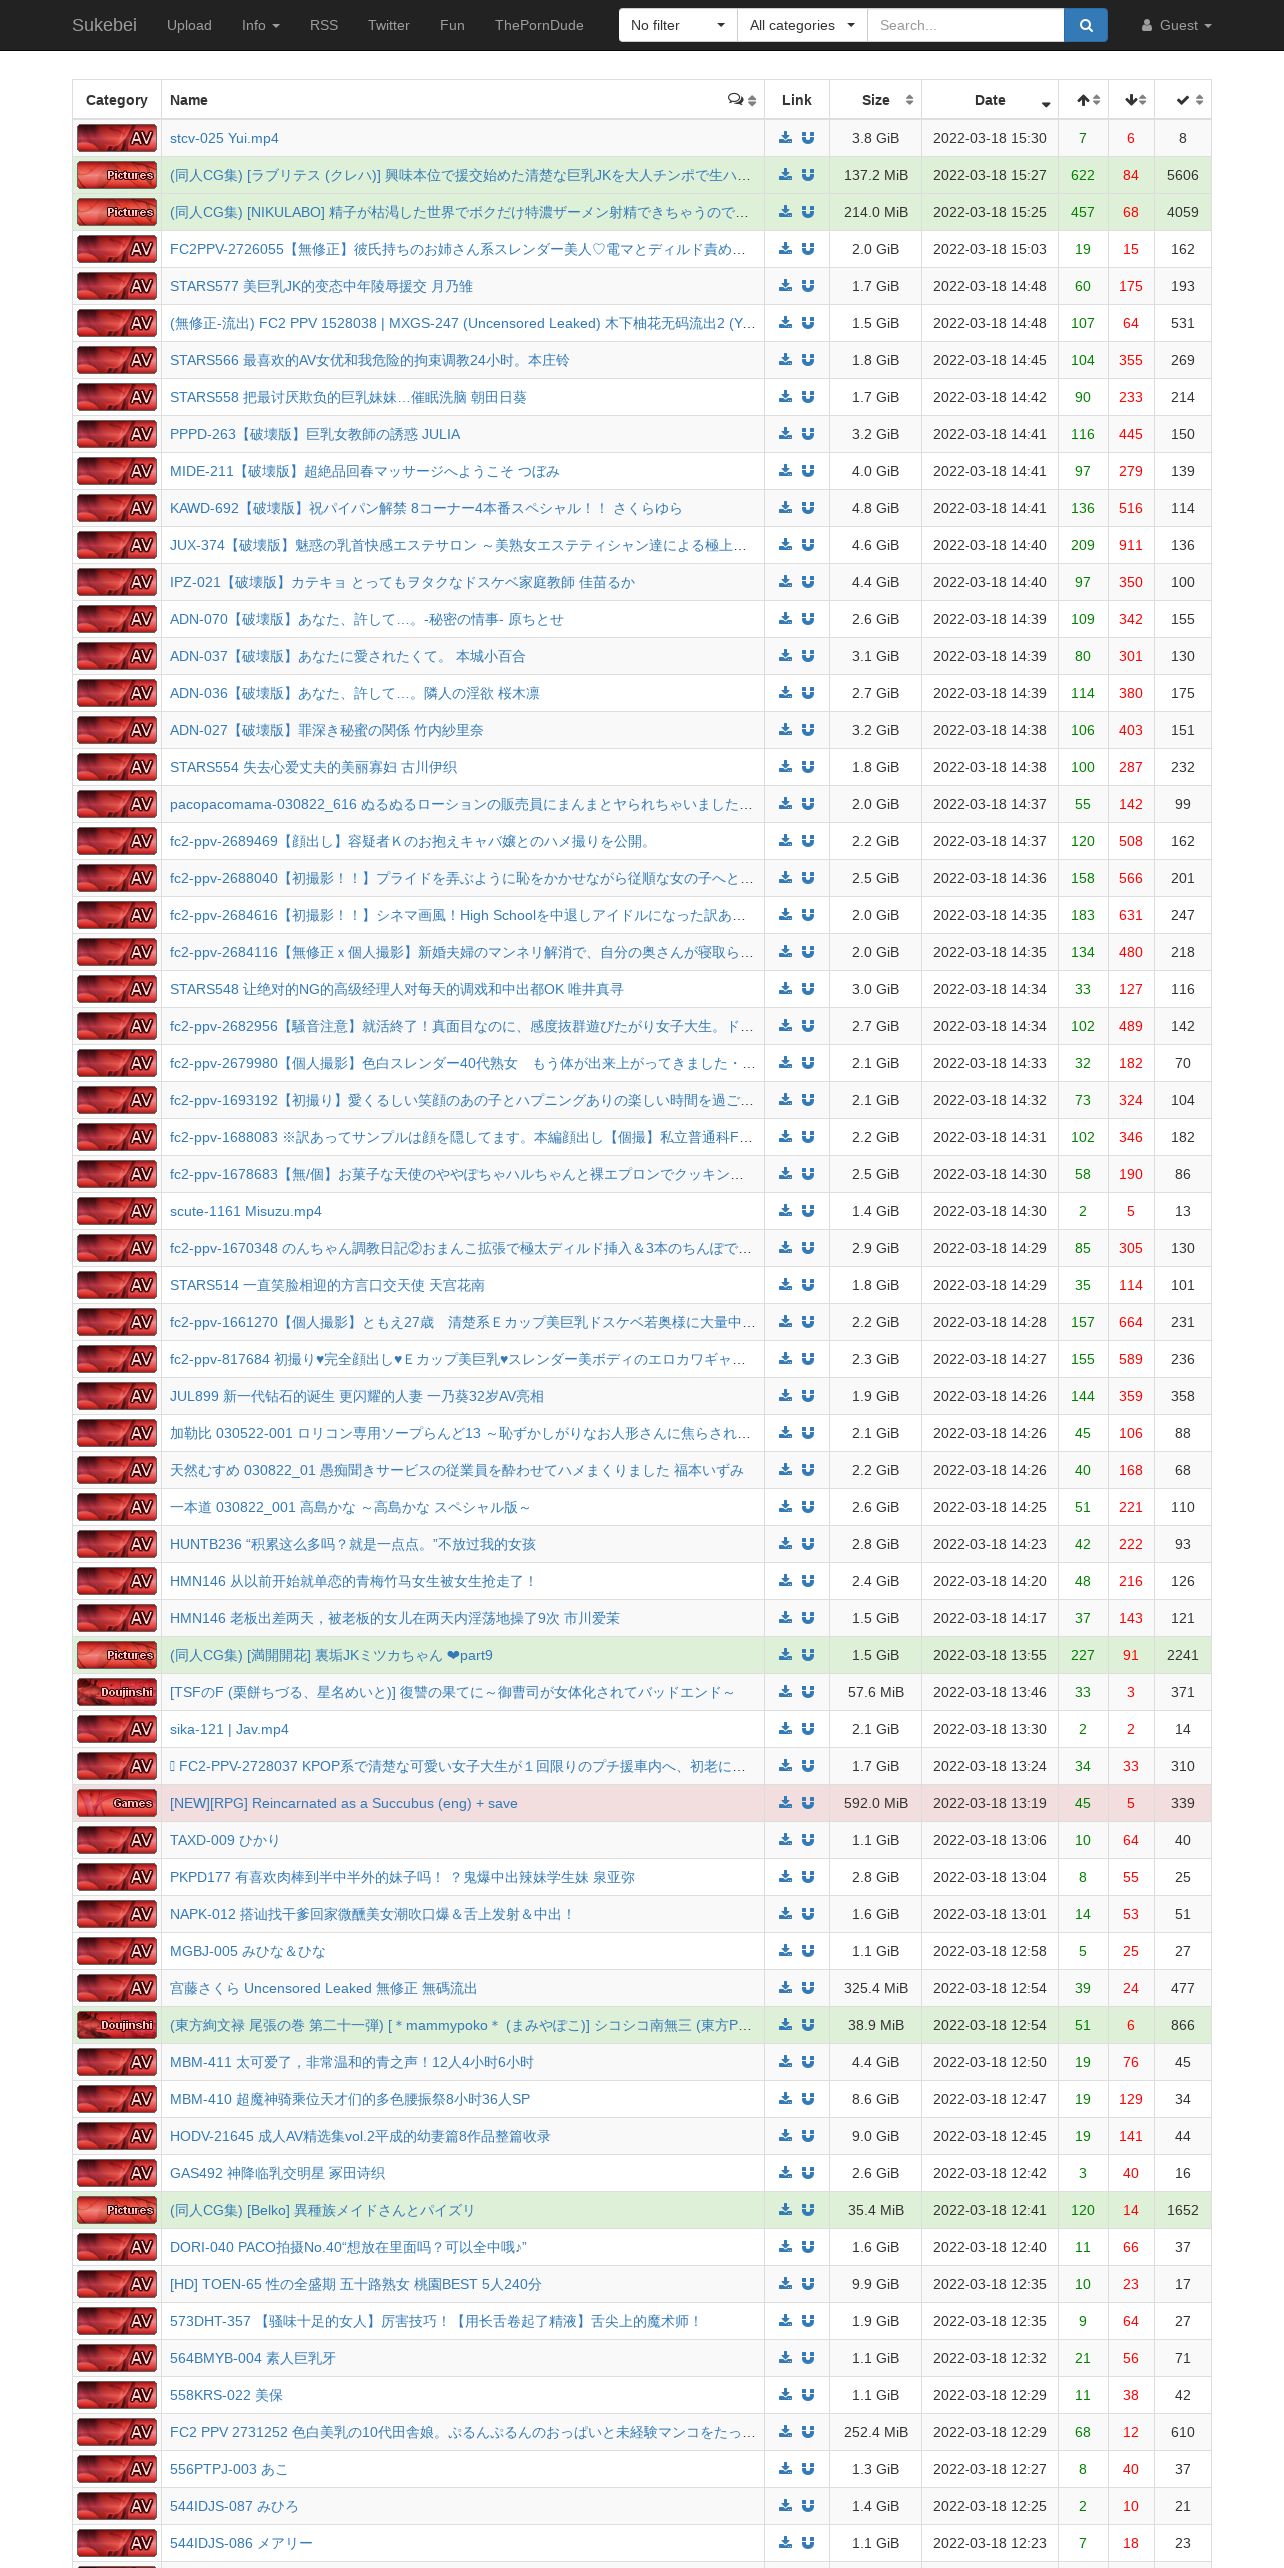Click the 5606 completed count cell
The image size is (1284, 2568).
coord(1183,175)
